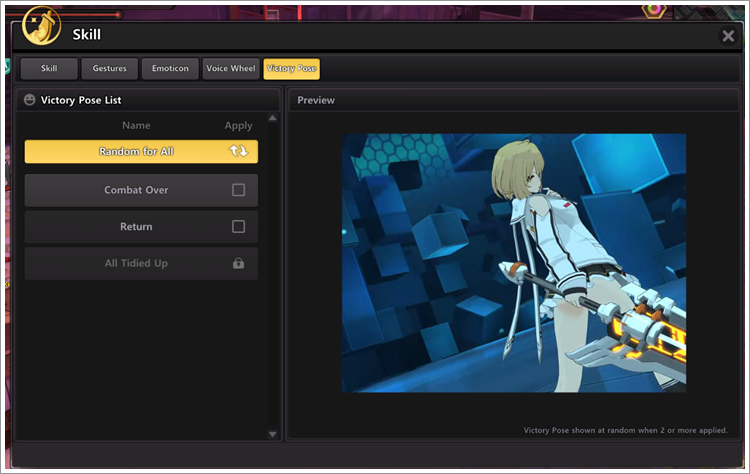750x474 pixels.
Task: Tick the Return apply checkbox
Action: [238, 226]
